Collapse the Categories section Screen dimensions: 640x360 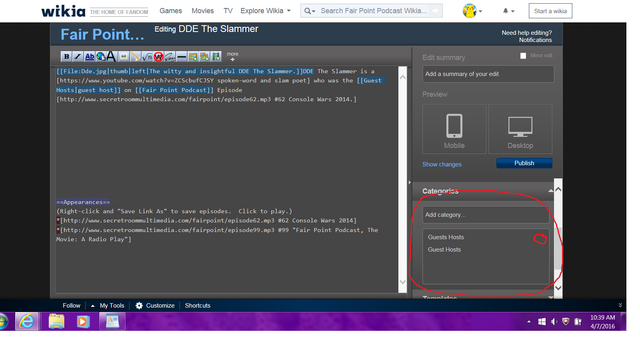pyautogui.click(x=550, y=191)
